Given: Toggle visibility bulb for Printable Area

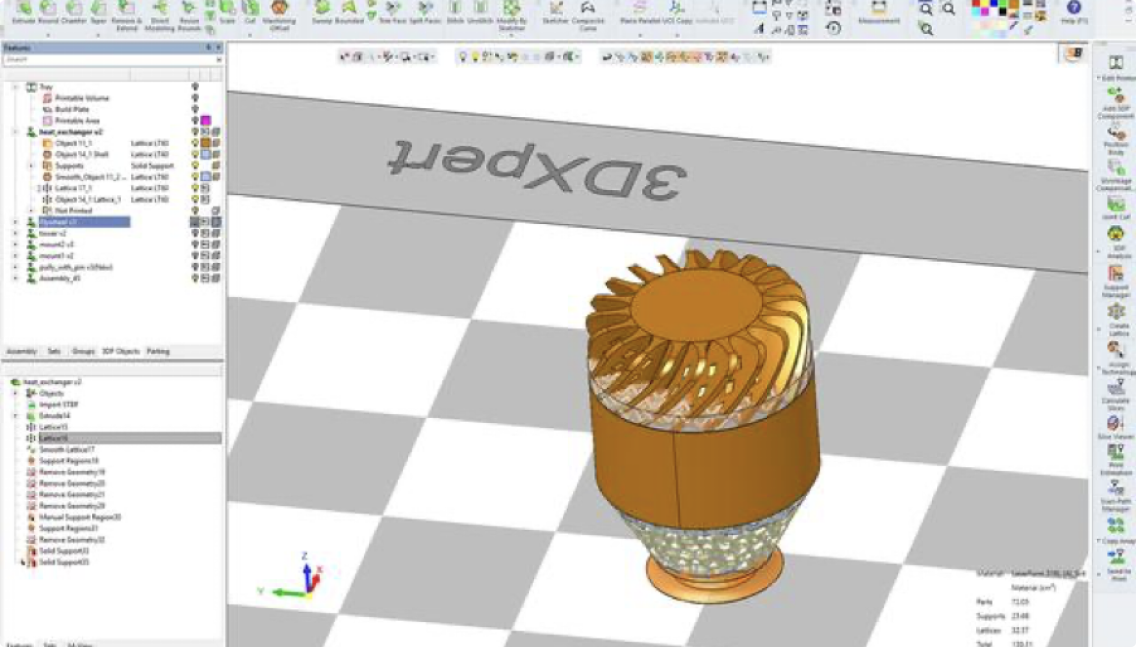Looking at the screenshot, I should pos(195,120).
